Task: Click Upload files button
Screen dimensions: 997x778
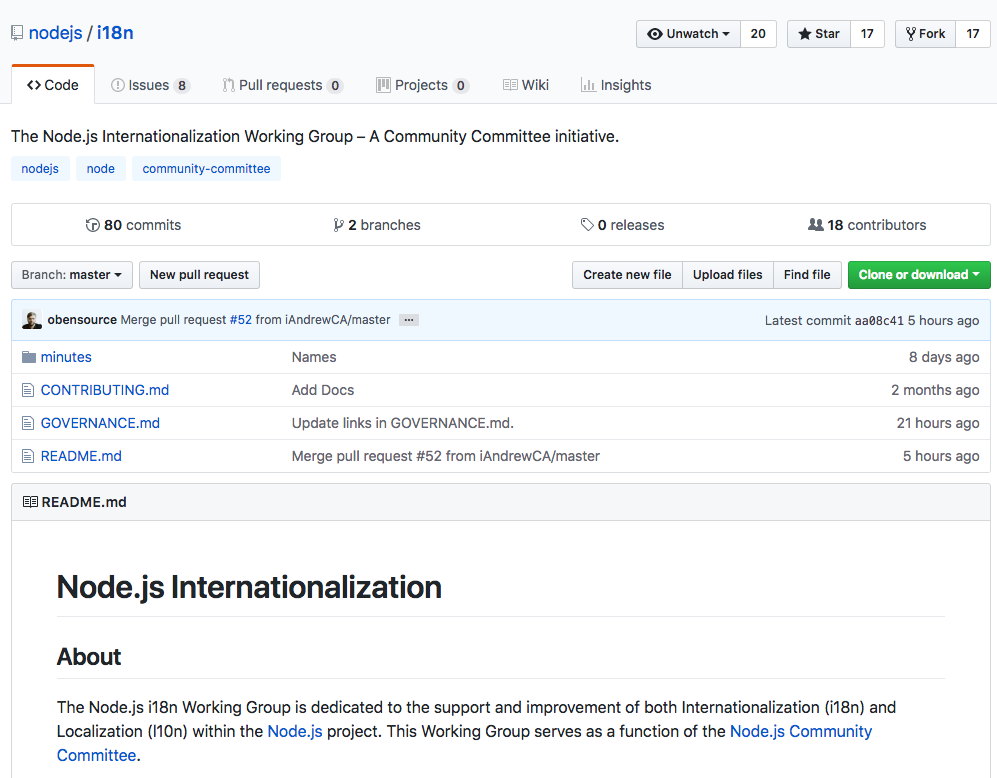Action: (727, 275)
